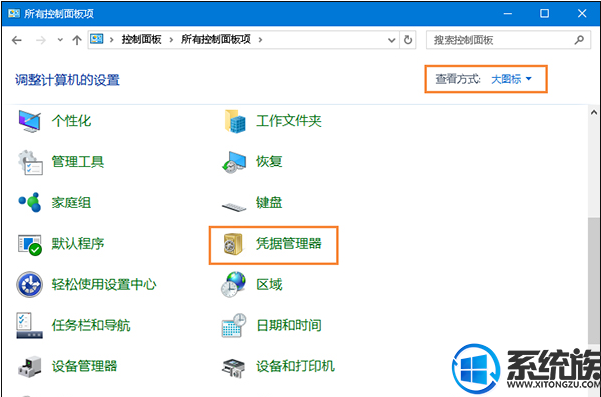
Task: Open the 设备管理器 link
Action: tap(84, 366)
